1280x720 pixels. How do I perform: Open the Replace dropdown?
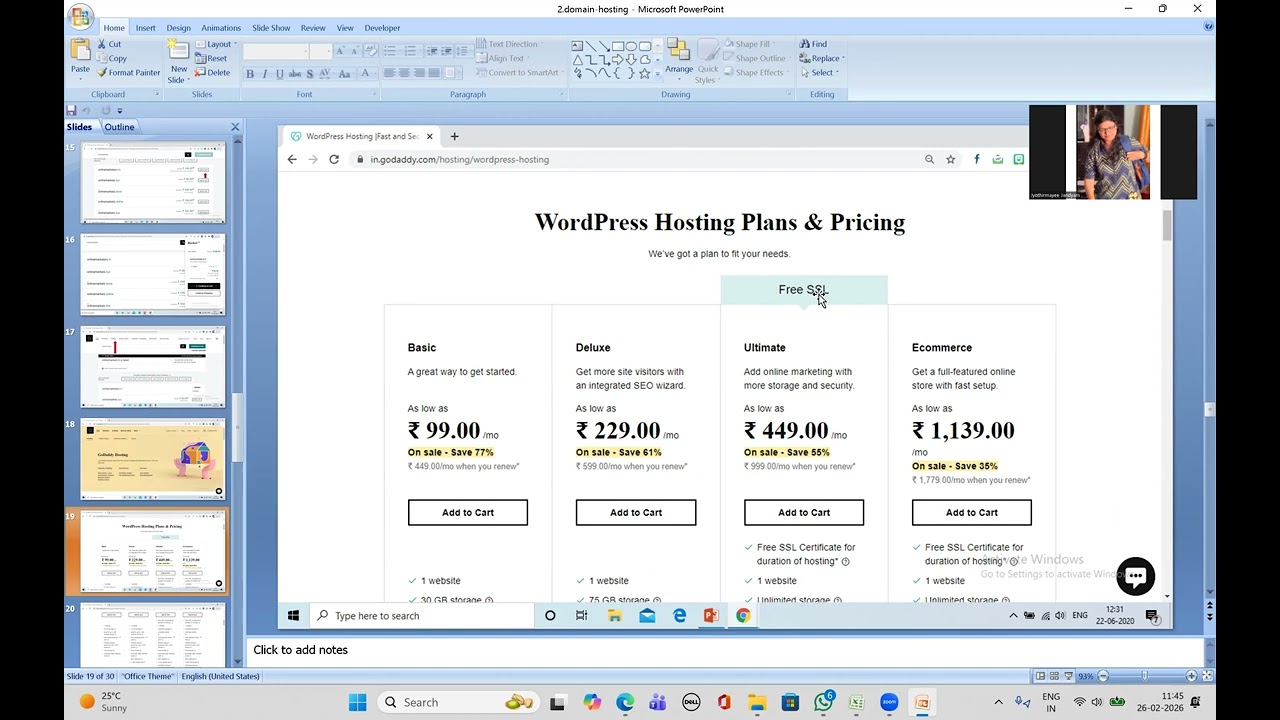coord(822,58)
